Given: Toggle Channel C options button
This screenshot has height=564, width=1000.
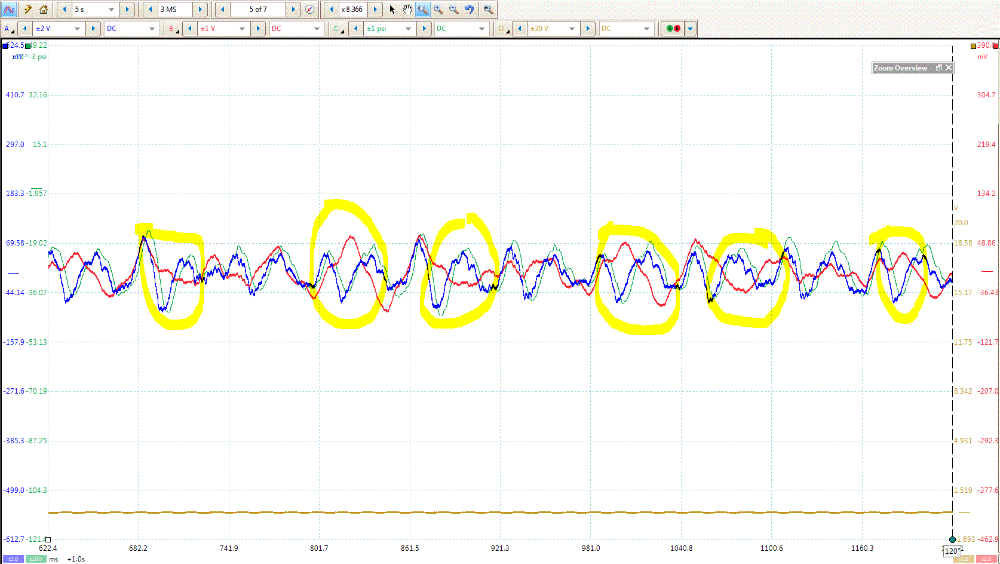Looking at the screenshot, I should pyautogui.click(x=337, y=29).
